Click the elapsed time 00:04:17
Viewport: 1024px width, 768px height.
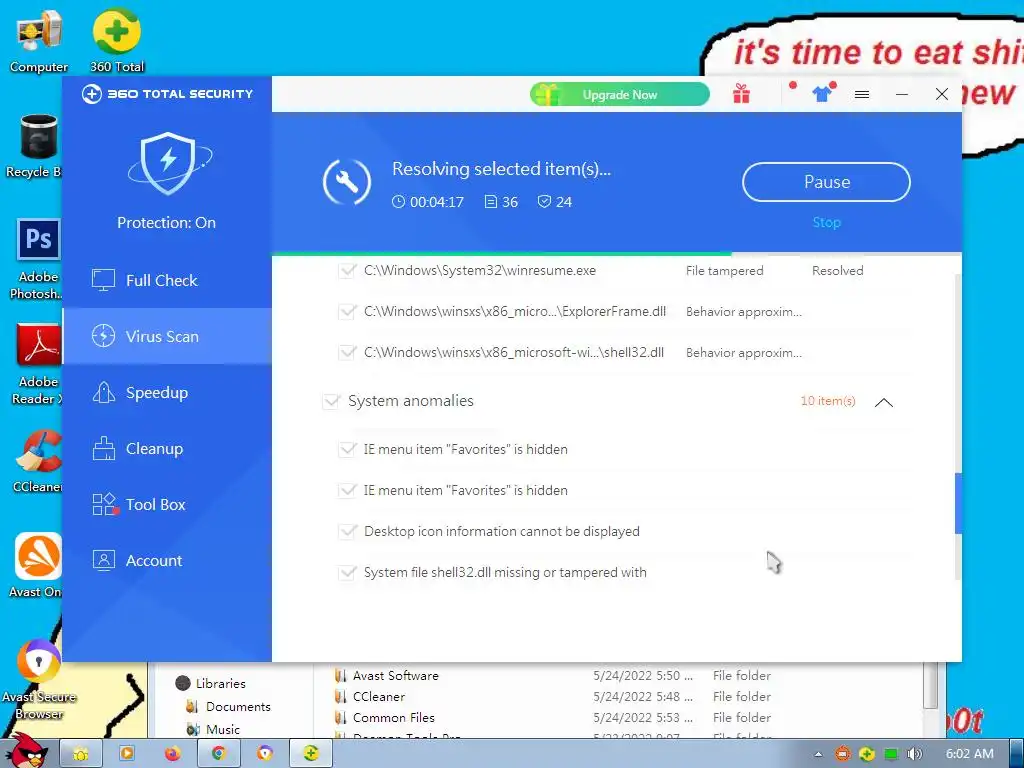coord(436,202)
